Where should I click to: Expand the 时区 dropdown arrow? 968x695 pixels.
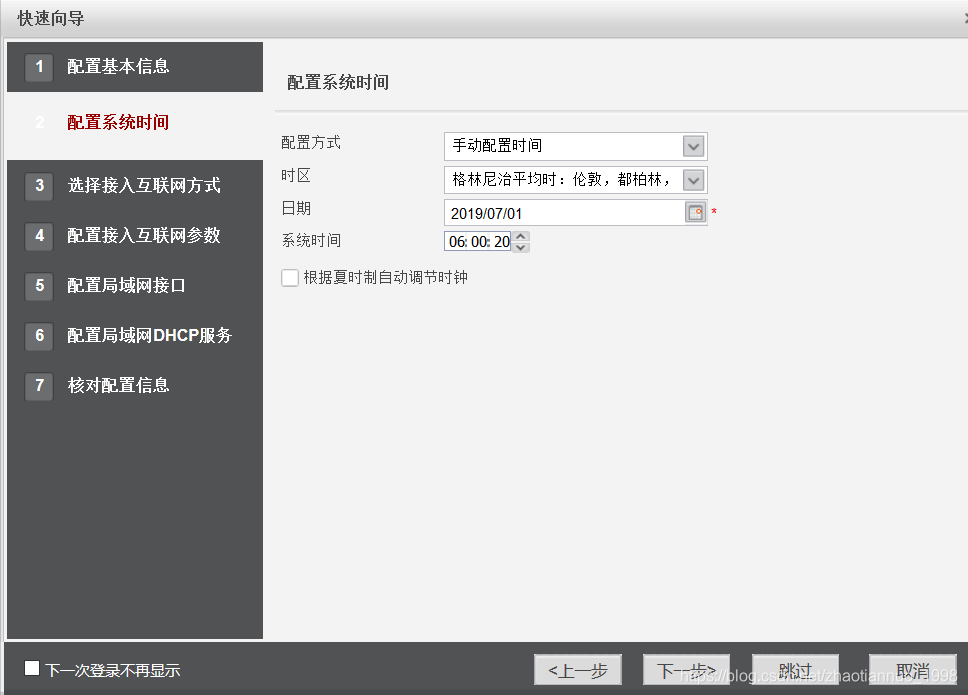[x=693, y=180]
